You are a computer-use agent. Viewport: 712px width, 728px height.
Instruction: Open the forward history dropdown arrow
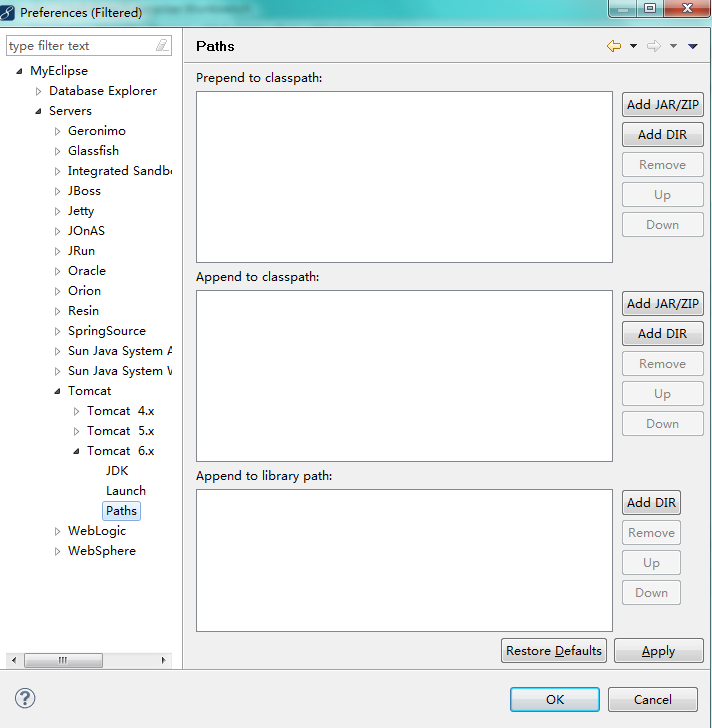pyautogui.click(x=673, y=46)
